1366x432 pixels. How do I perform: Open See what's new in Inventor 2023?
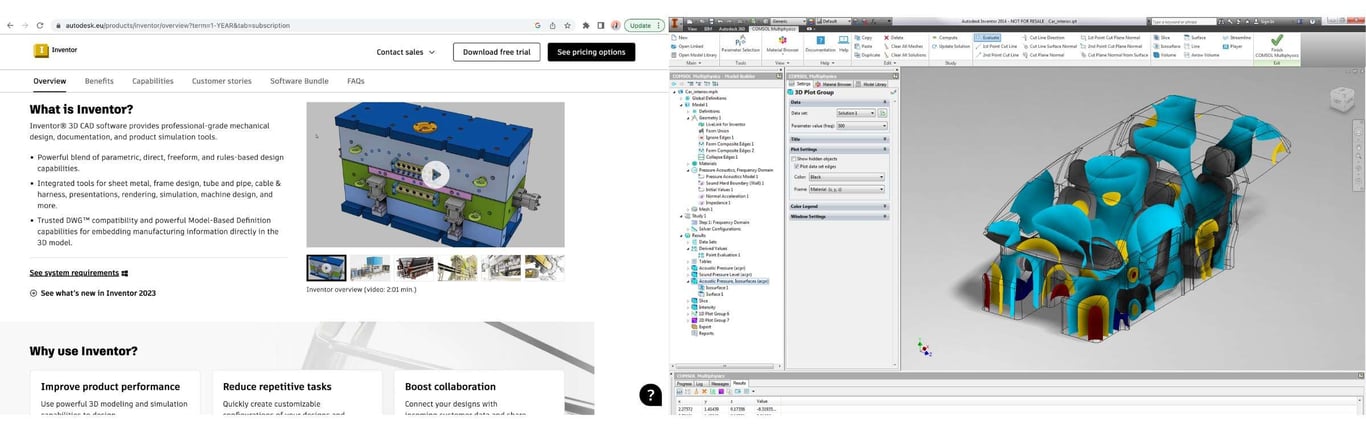(x=93, y=293)
